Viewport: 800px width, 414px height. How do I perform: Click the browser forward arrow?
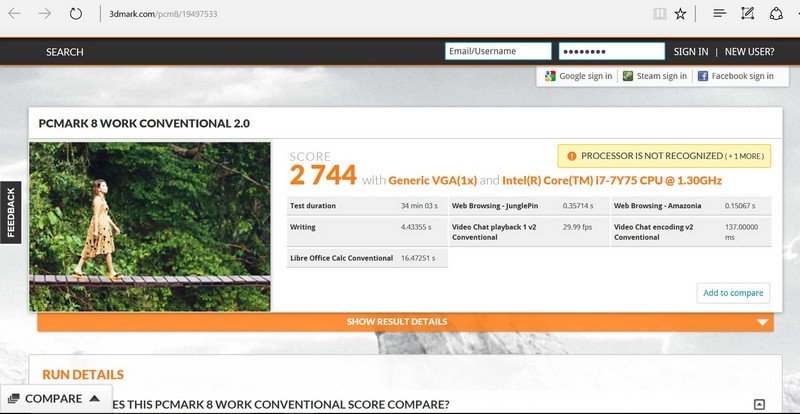click(x=46, y=14)
